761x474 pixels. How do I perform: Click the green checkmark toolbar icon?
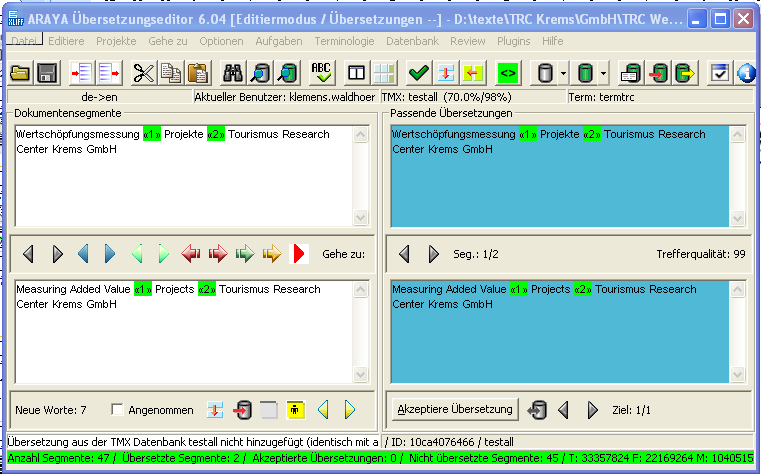tap(419, 72)
